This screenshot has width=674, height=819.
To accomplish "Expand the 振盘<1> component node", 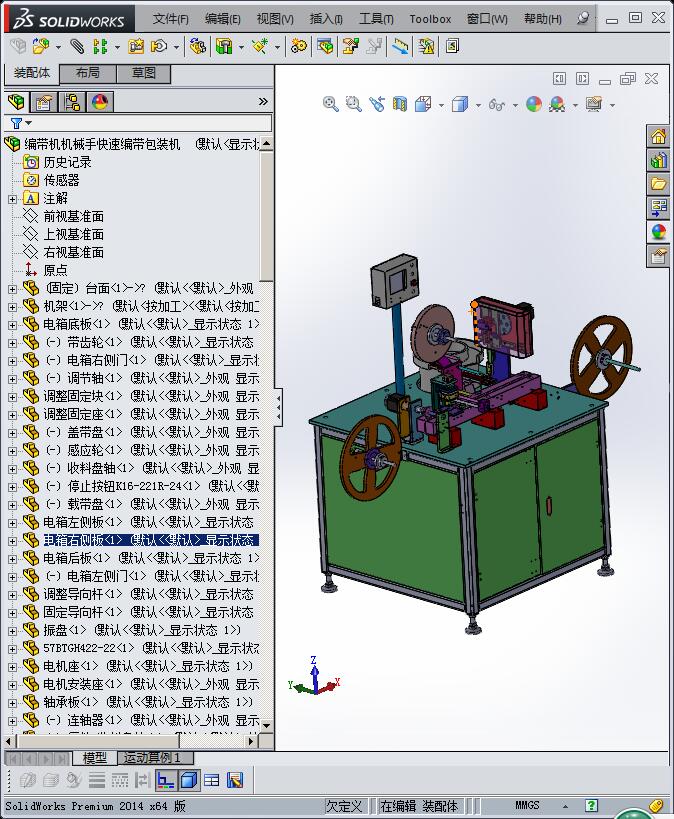I will tap(12, 631).
